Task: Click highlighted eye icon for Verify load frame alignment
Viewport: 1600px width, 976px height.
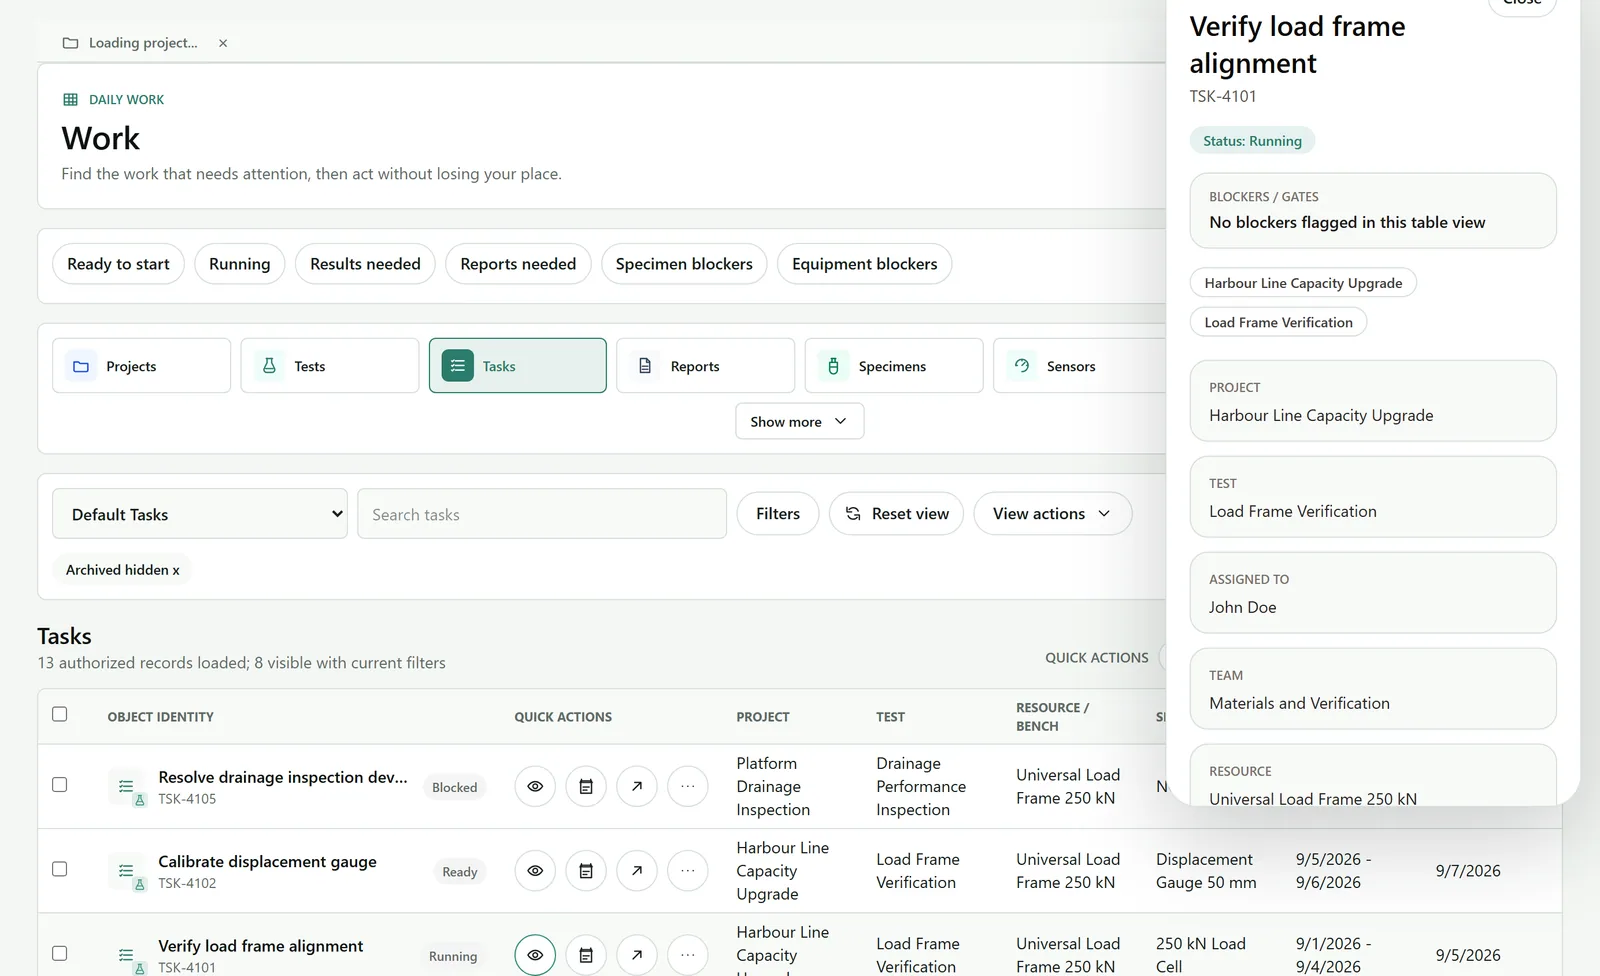Action: 535,955
